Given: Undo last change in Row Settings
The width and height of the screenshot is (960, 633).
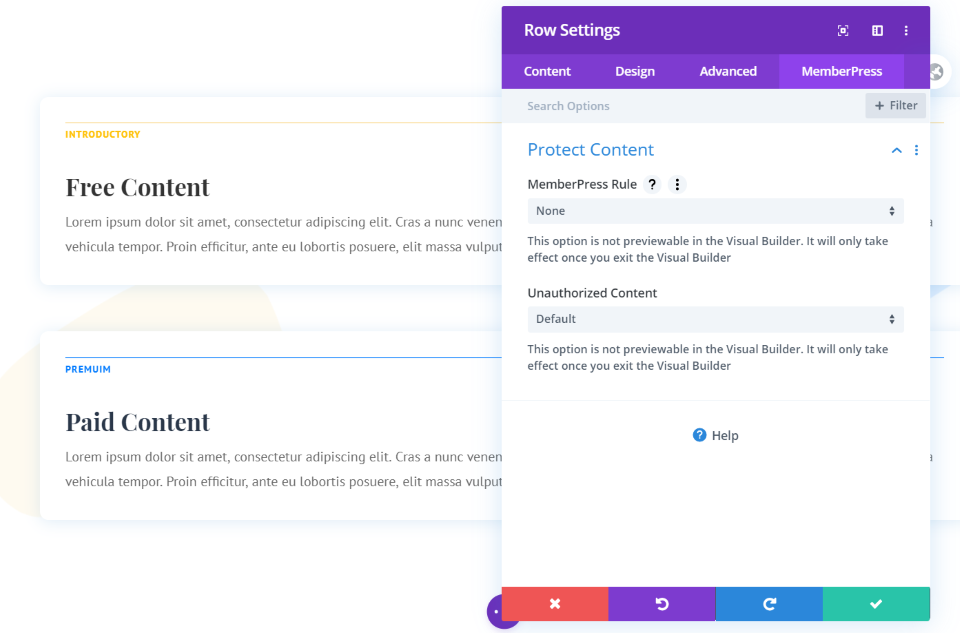Looking at the screenshot, I should coord(662,604).
